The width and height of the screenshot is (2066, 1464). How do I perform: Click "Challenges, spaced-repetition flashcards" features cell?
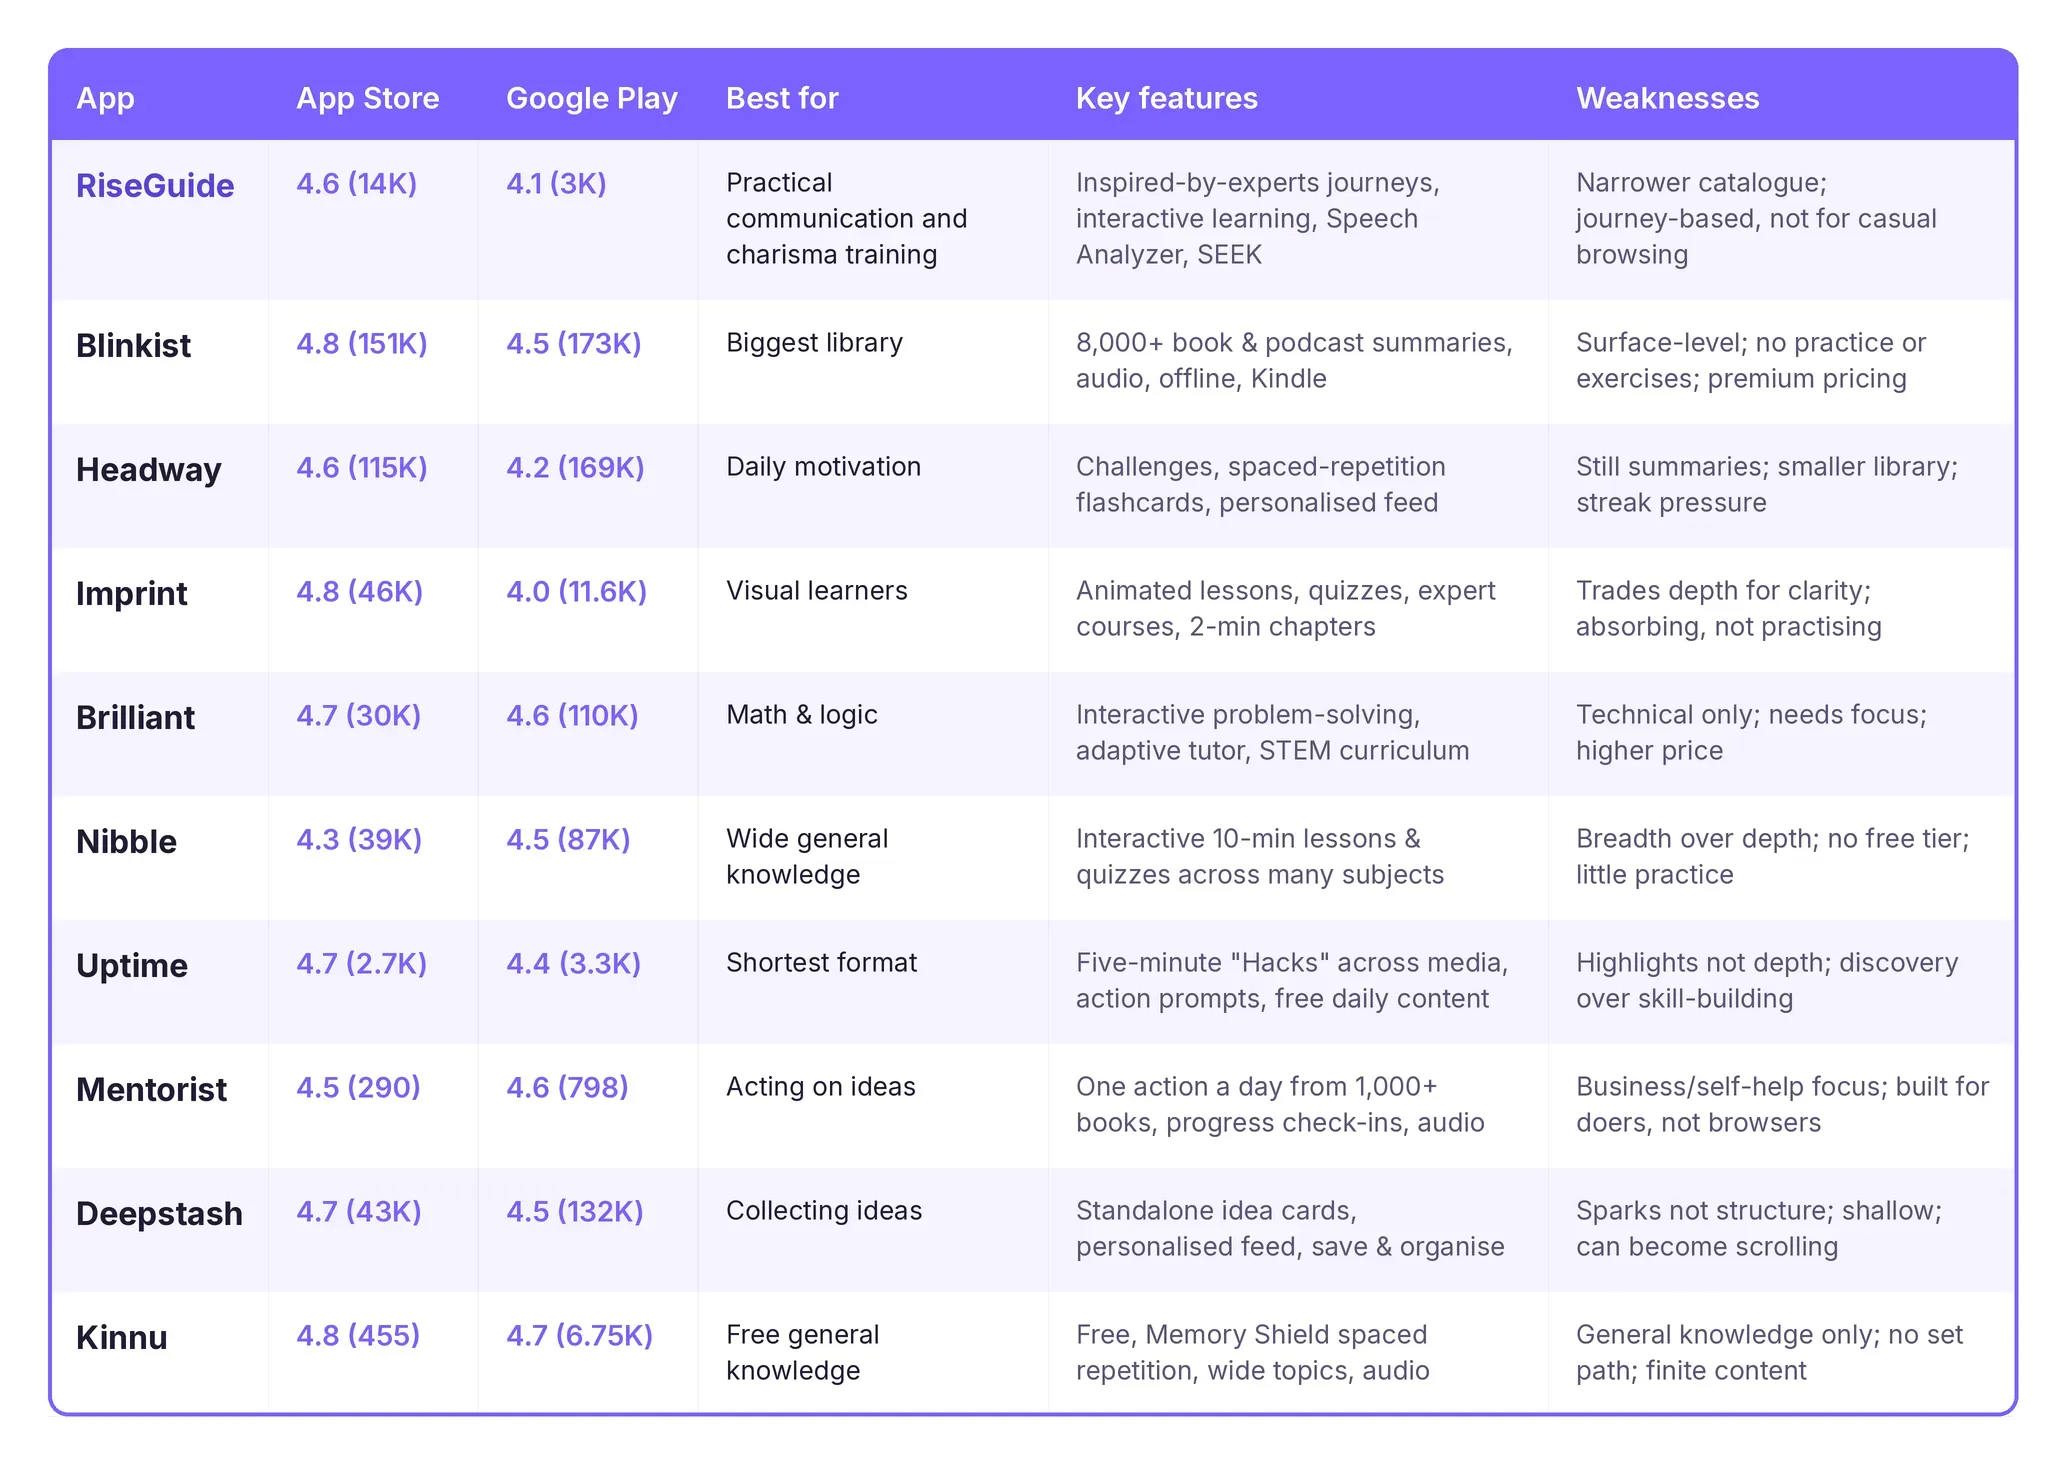[x=1261, y=485]
